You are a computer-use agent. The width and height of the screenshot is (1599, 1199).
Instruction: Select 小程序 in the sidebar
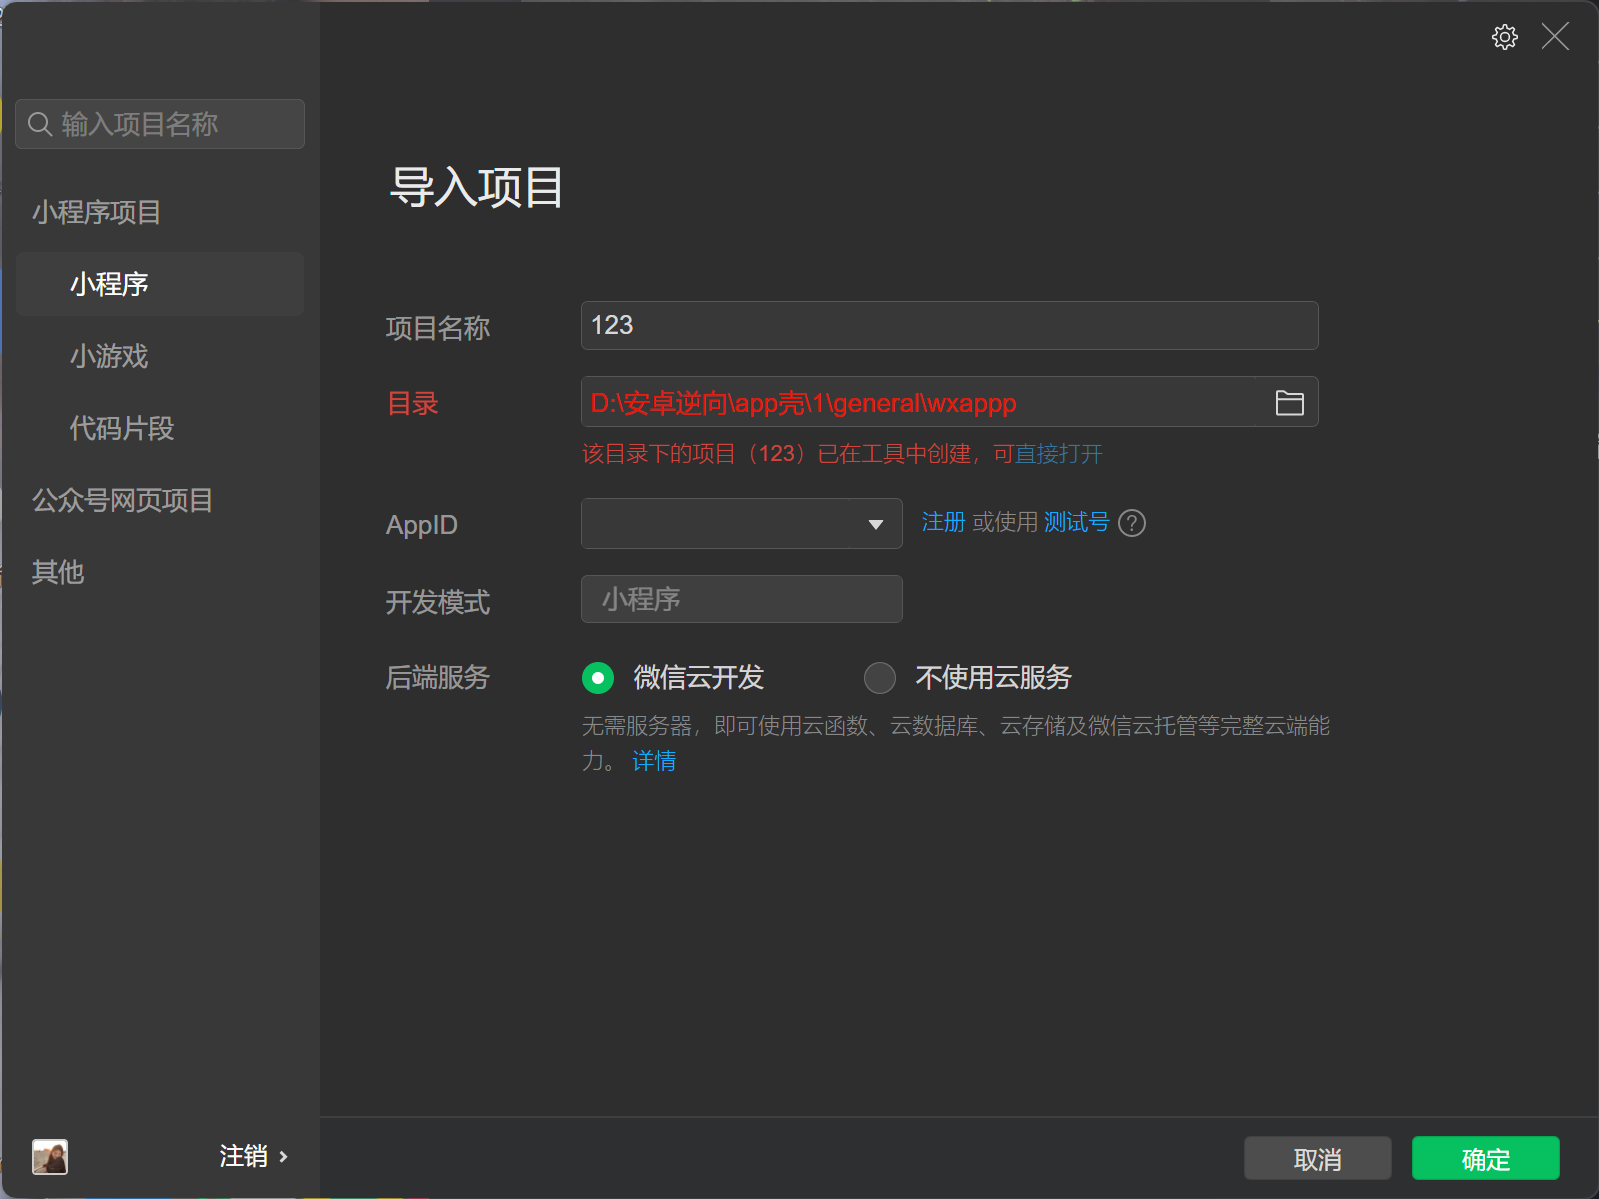[109, 285]
